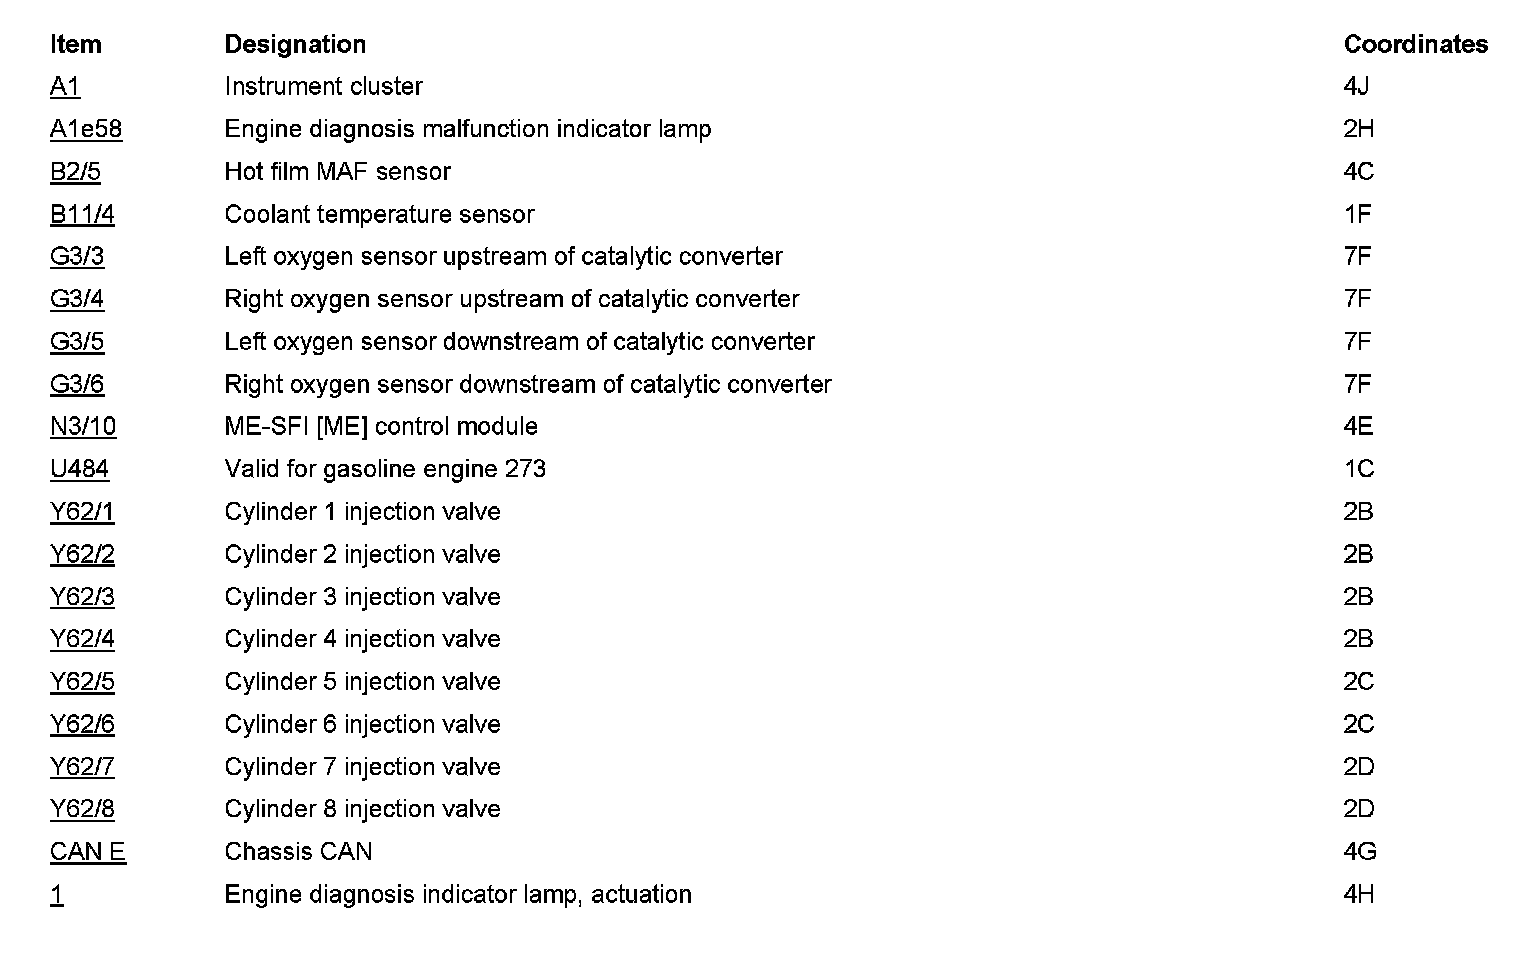The image size is (1536, 966).
Task: Open the Y62/7 item link
Action: pyautogui.click(x=82, y=767)
